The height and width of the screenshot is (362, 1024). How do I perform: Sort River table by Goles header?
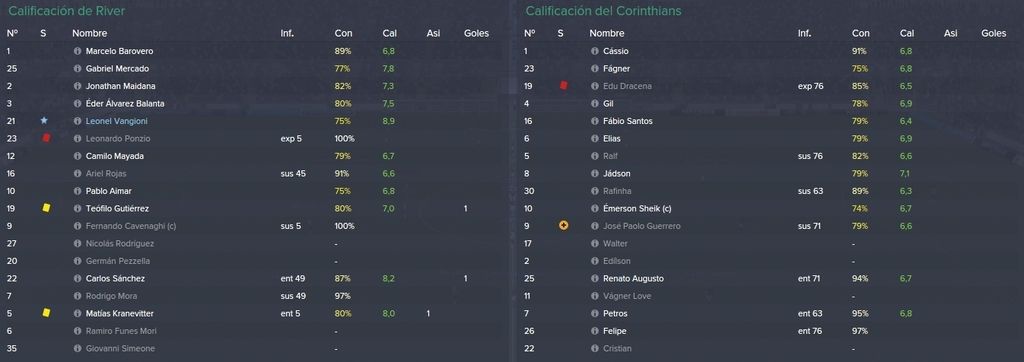[x=476, y=33]
